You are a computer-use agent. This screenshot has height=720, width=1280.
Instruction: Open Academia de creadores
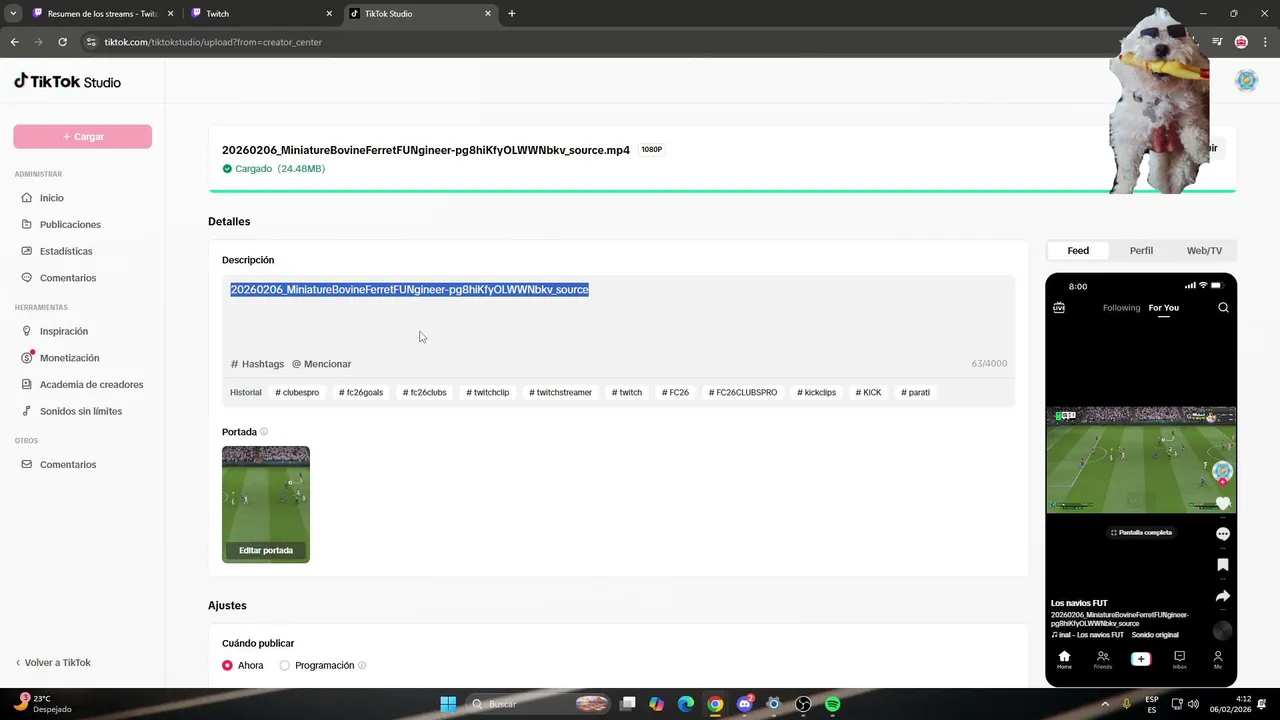(x=82, y=385)
